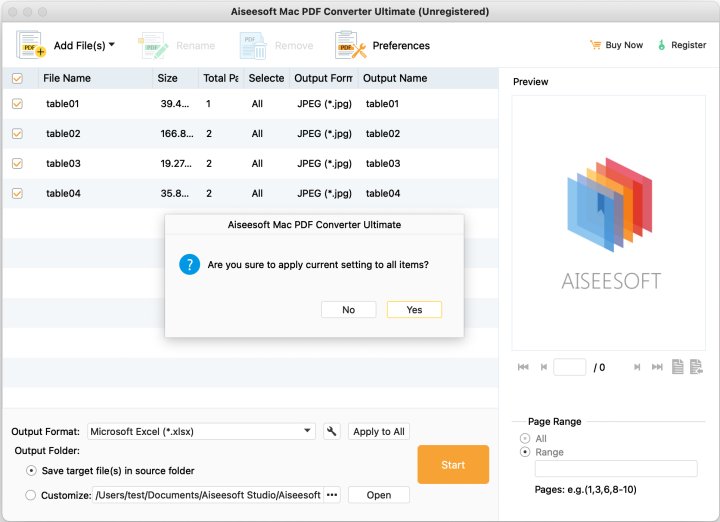
Task: Click table02 output format JPEG cell
Action: tap(324, 134)
